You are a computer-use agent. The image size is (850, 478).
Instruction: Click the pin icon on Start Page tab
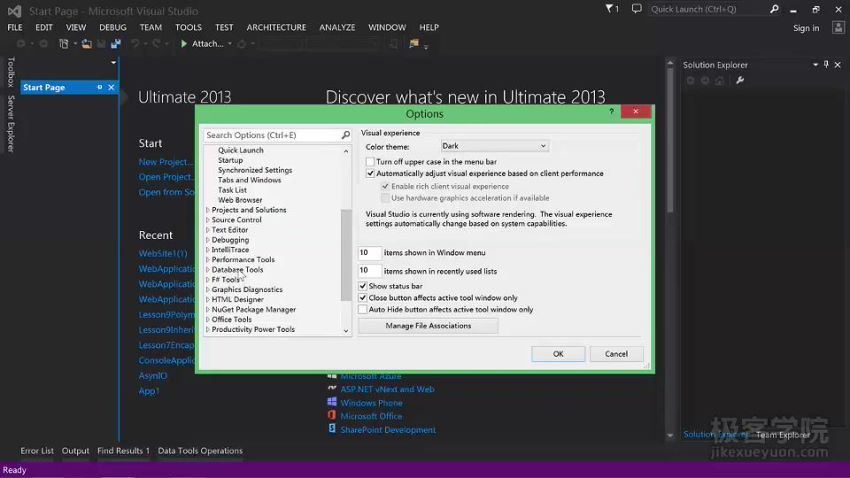click(100, 87)
